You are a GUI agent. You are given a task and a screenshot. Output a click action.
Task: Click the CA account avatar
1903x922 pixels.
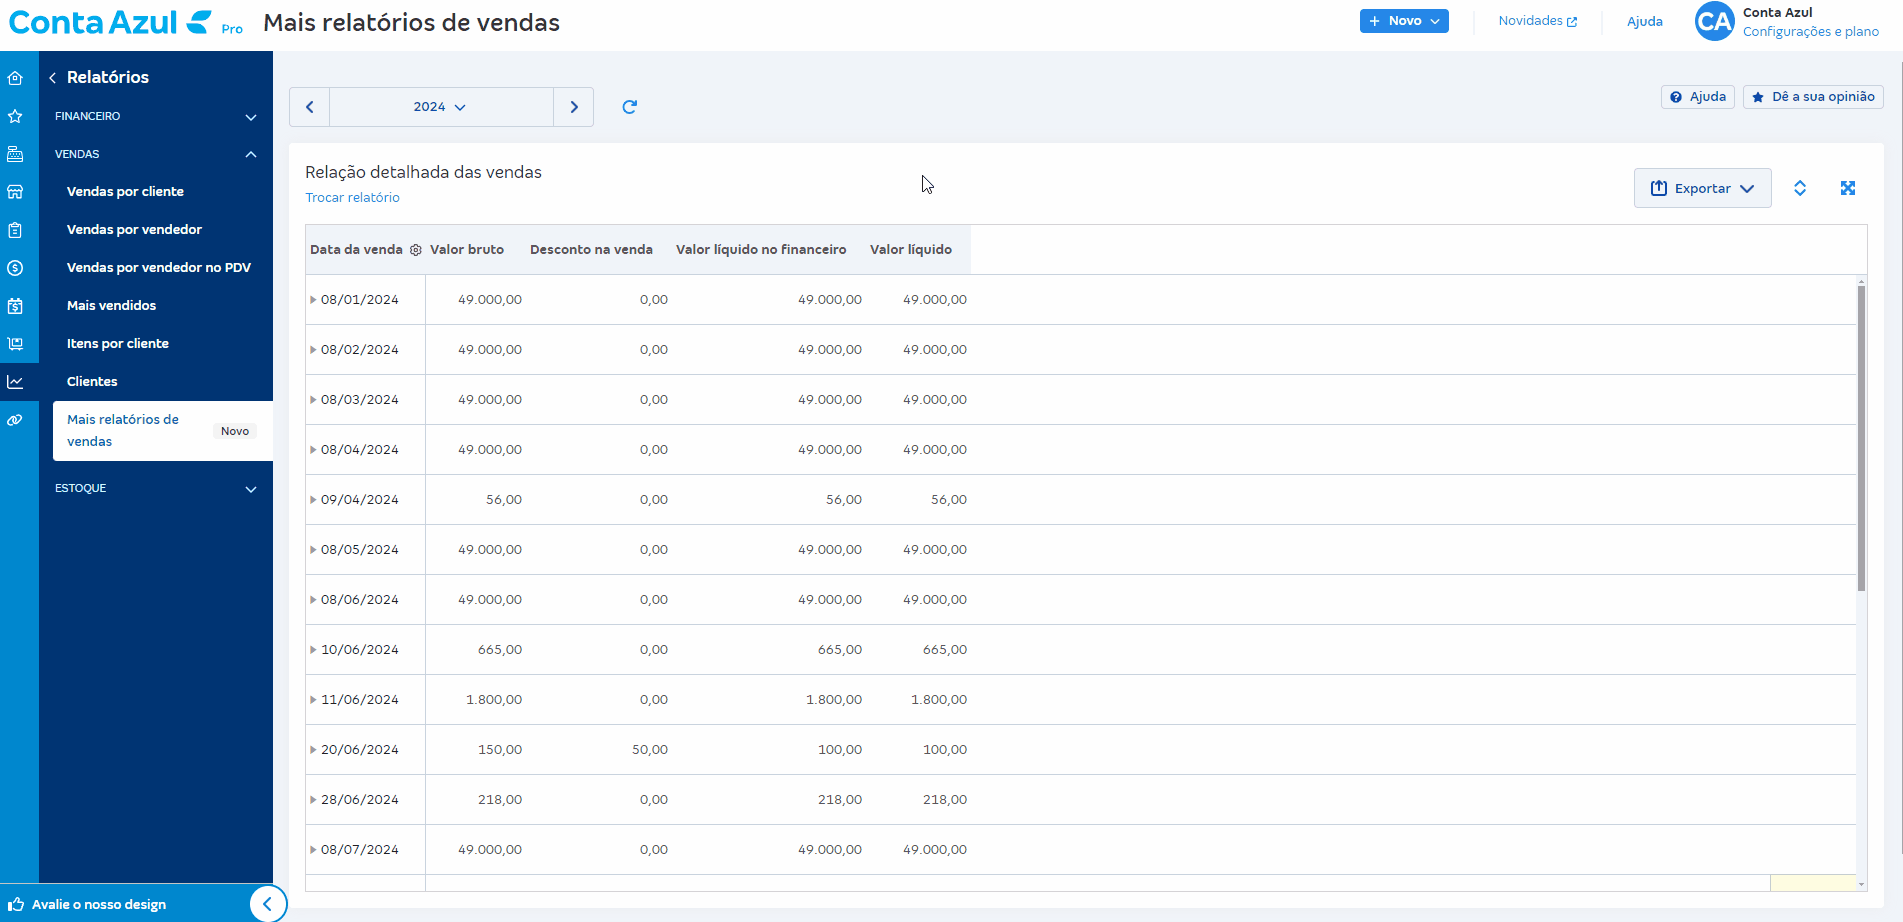[x=1714, y=21]
